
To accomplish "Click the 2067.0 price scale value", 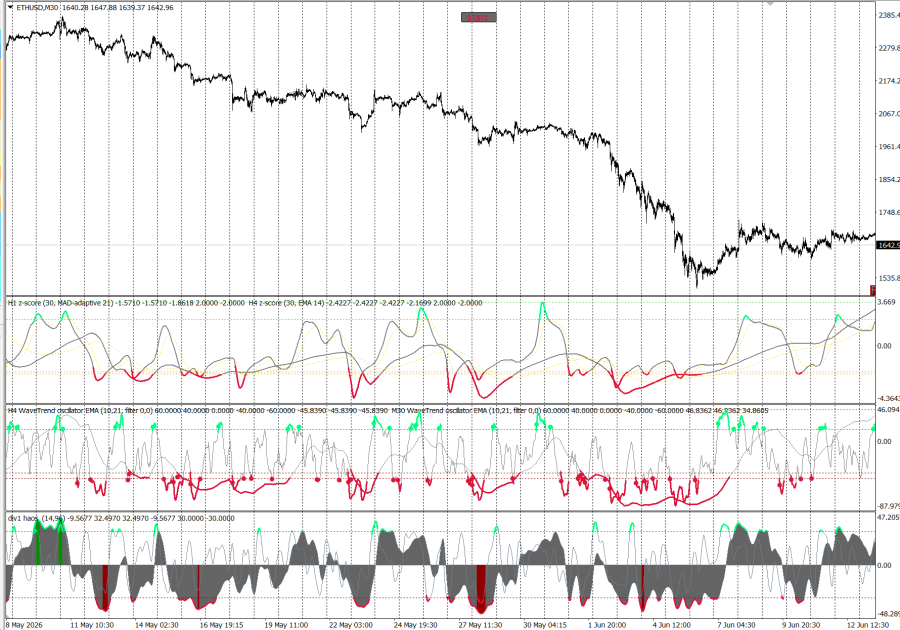I will [889, 114].
